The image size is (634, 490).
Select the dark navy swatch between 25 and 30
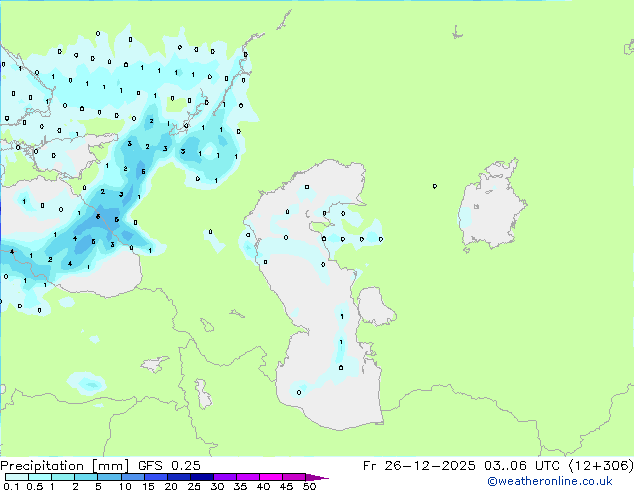tap(202, 477)
